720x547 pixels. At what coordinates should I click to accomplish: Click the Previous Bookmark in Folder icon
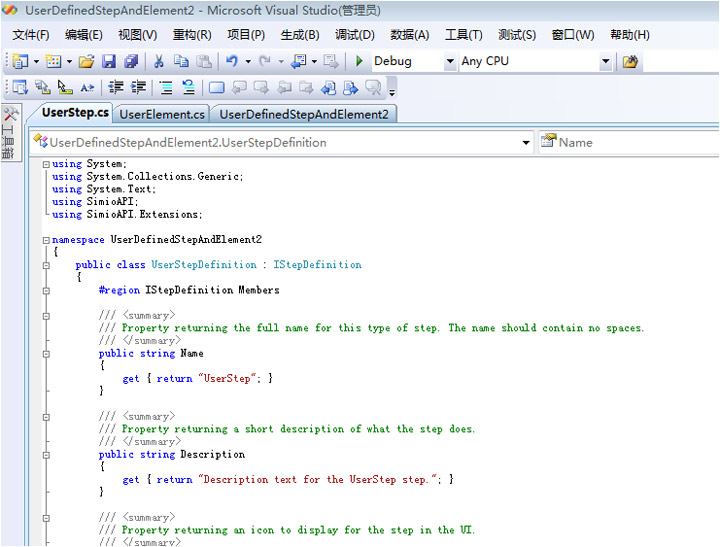click(284, 87)
